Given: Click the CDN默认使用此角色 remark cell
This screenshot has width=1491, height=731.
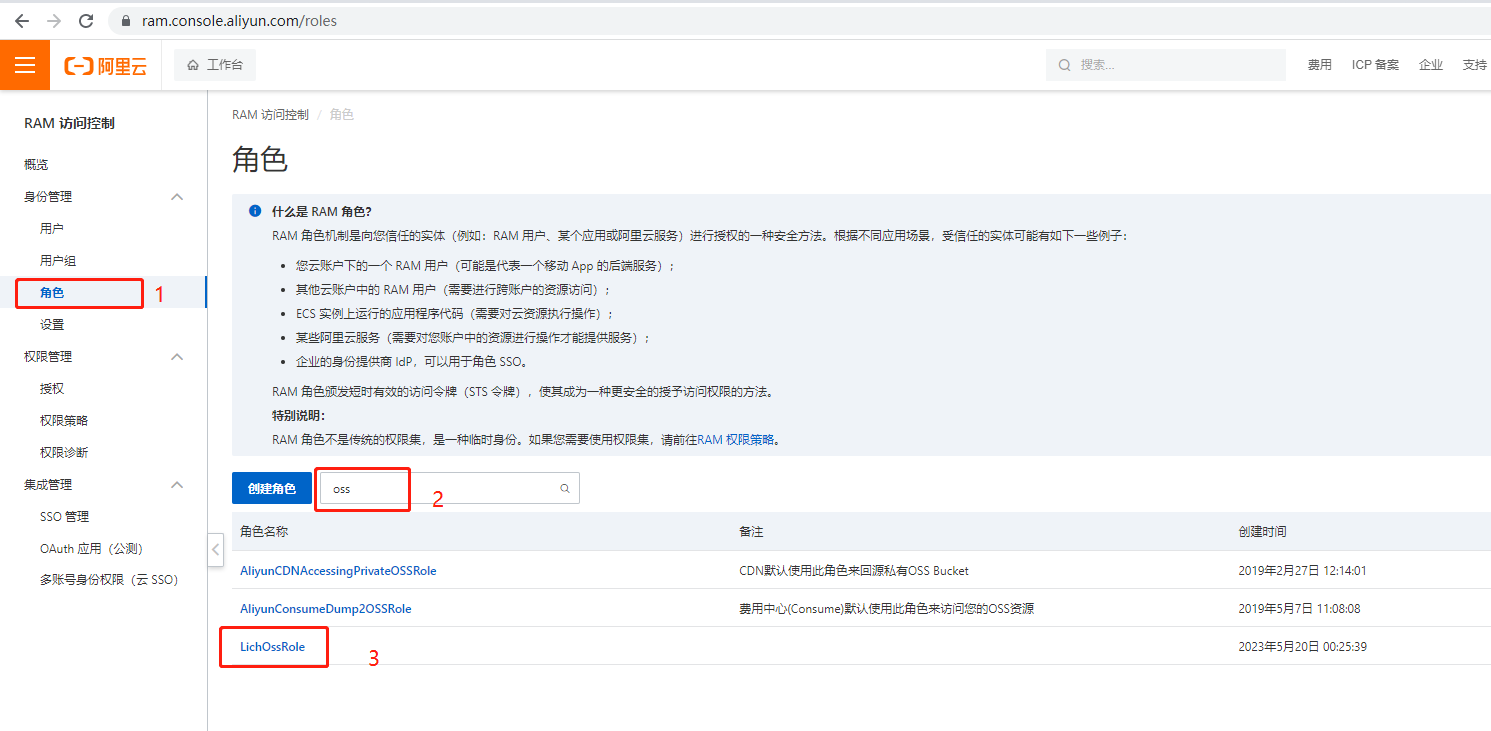Looking at the screenshot, I should point(854,570).
